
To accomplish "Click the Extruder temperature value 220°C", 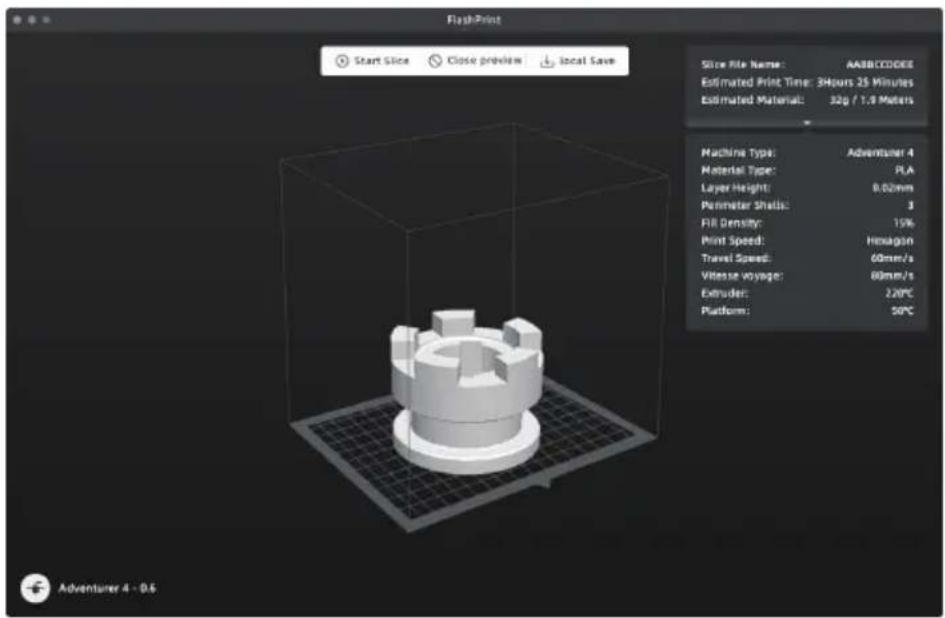I will click(x=899, y=293).
